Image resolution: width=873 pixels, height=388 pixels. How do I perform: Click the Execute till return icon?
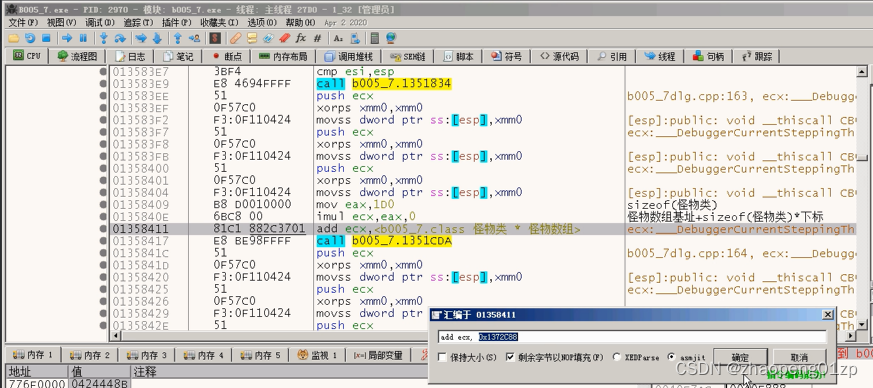coord(178,38)
